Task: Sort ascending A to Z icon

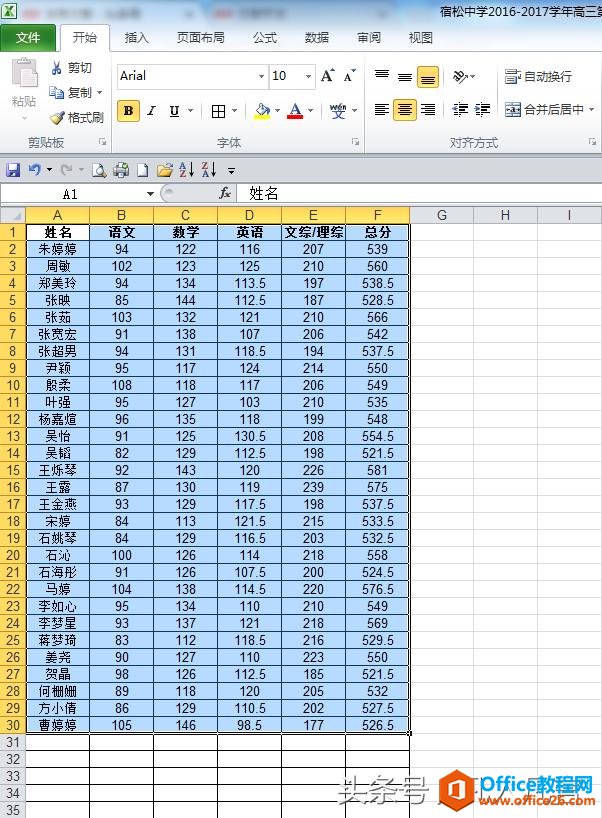Action: point(186,170)
